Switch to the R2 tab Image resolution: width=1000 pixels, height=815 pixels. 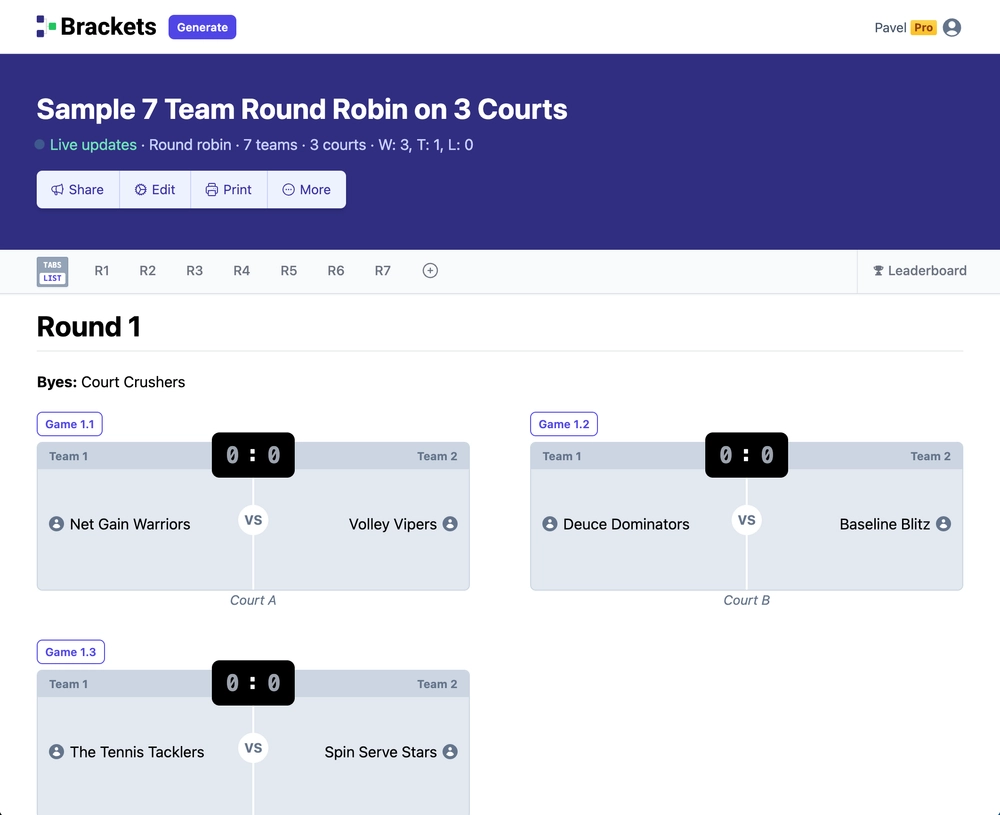tap(147, 270)
